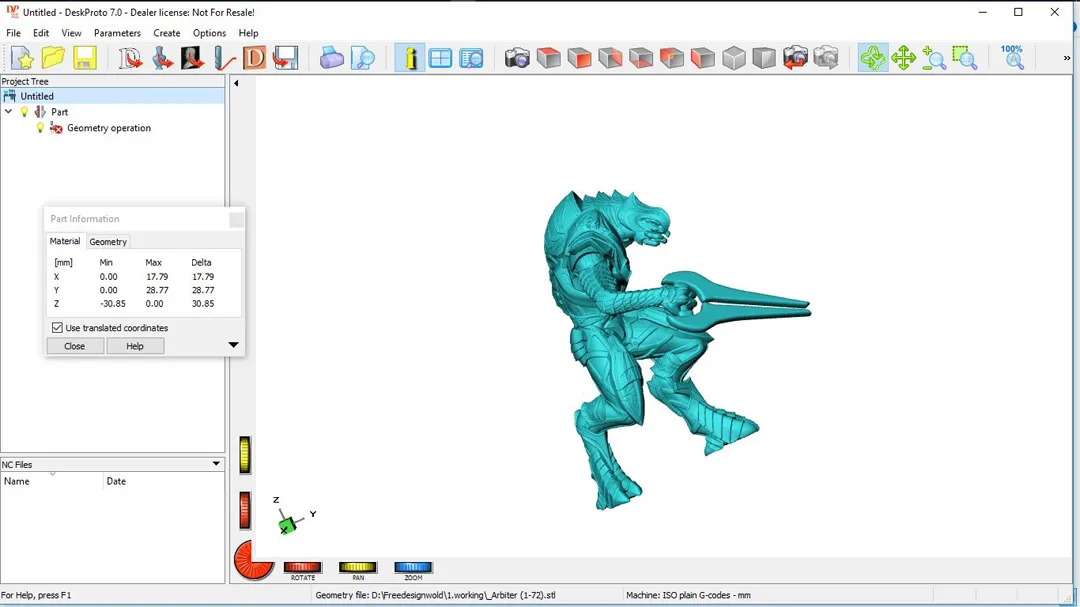Open the File menu
Viewport: 1080px width, 607px height.
(x=13, y=33)
